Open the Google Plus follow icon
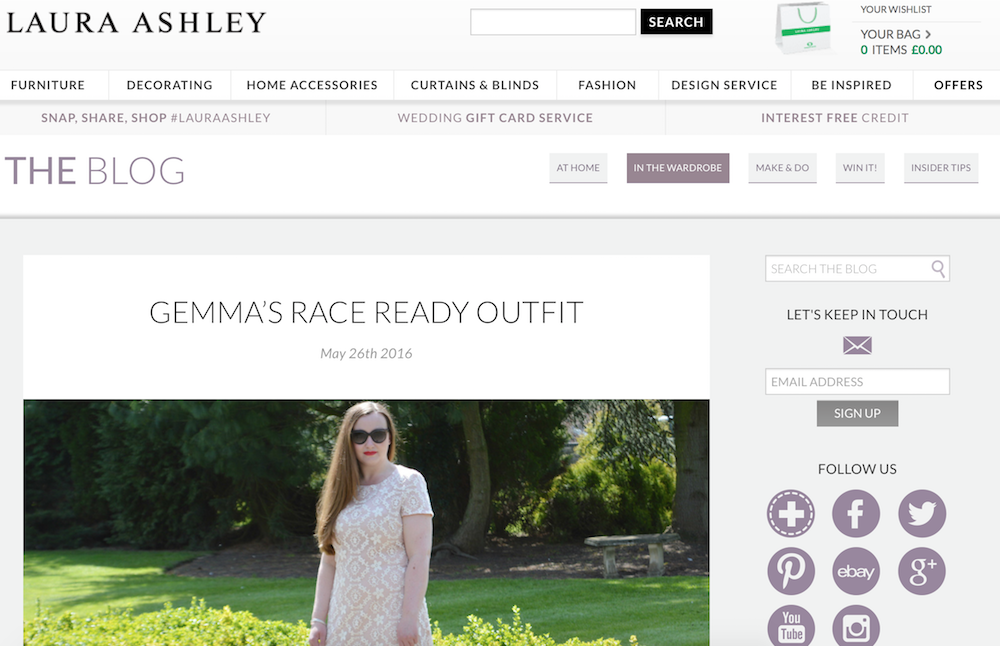The height and width of the screenshot is (646, 1000). pyautogui.click(x=922, y=571)
